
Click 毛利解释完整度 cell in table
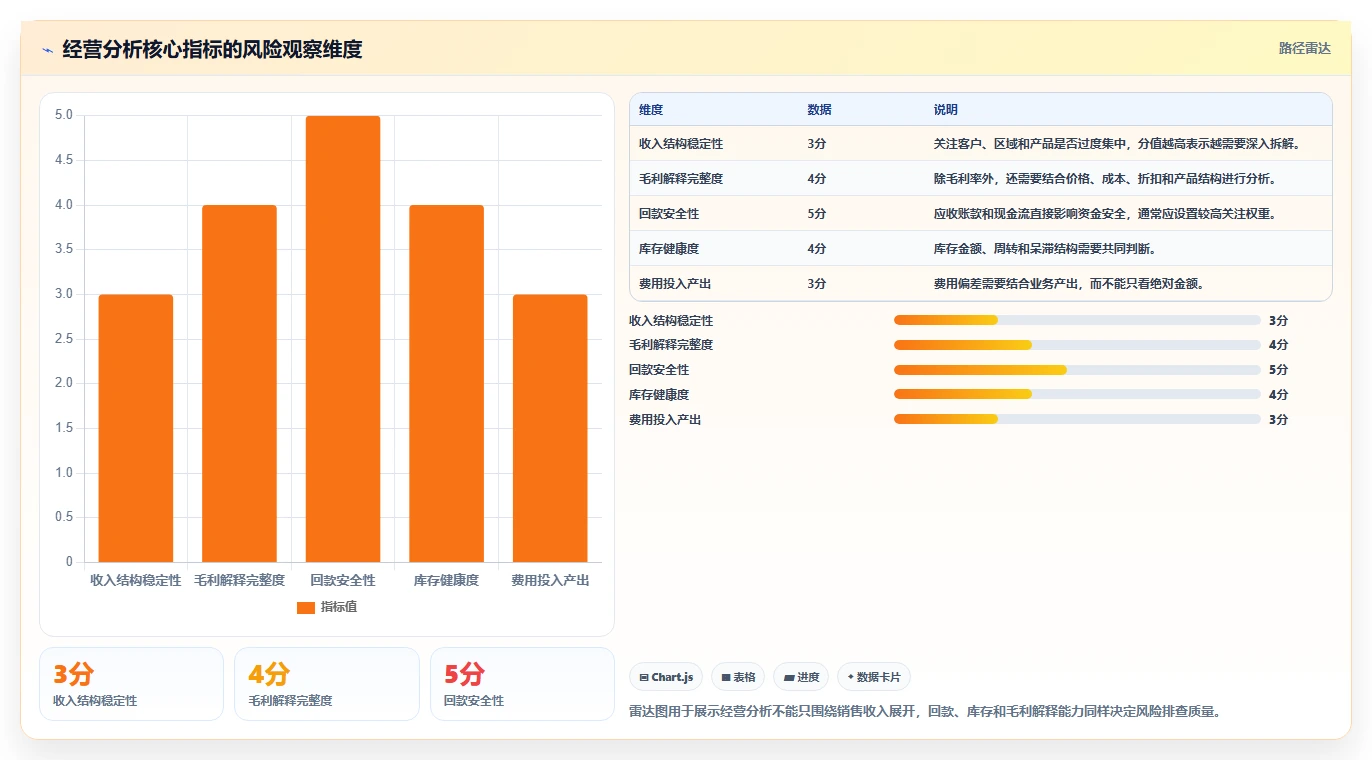(681, 179)
